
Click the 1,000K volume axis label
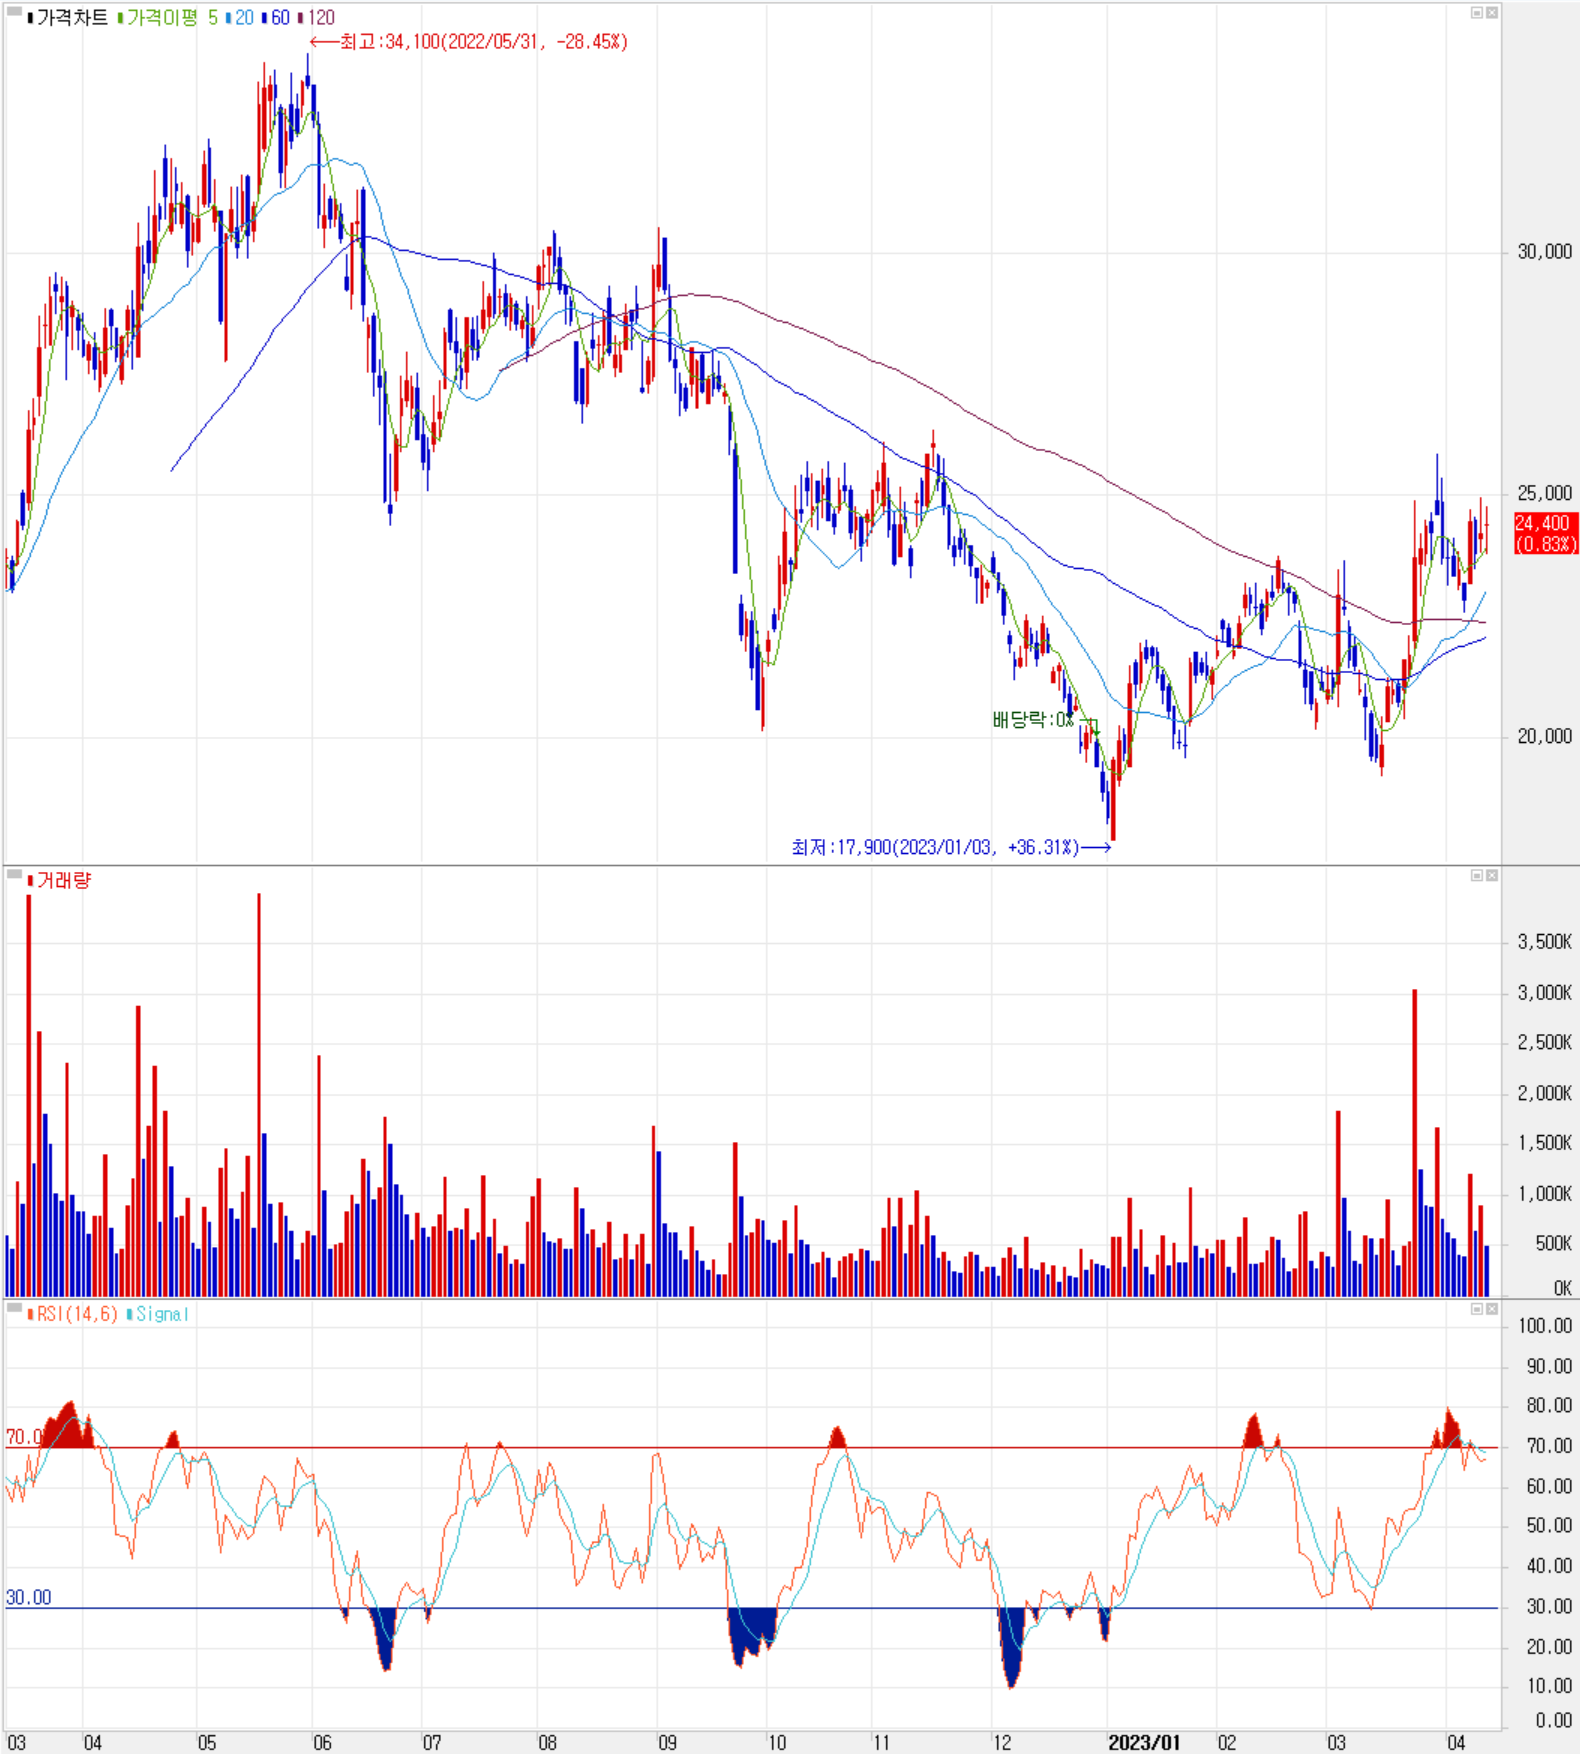1544,1194
